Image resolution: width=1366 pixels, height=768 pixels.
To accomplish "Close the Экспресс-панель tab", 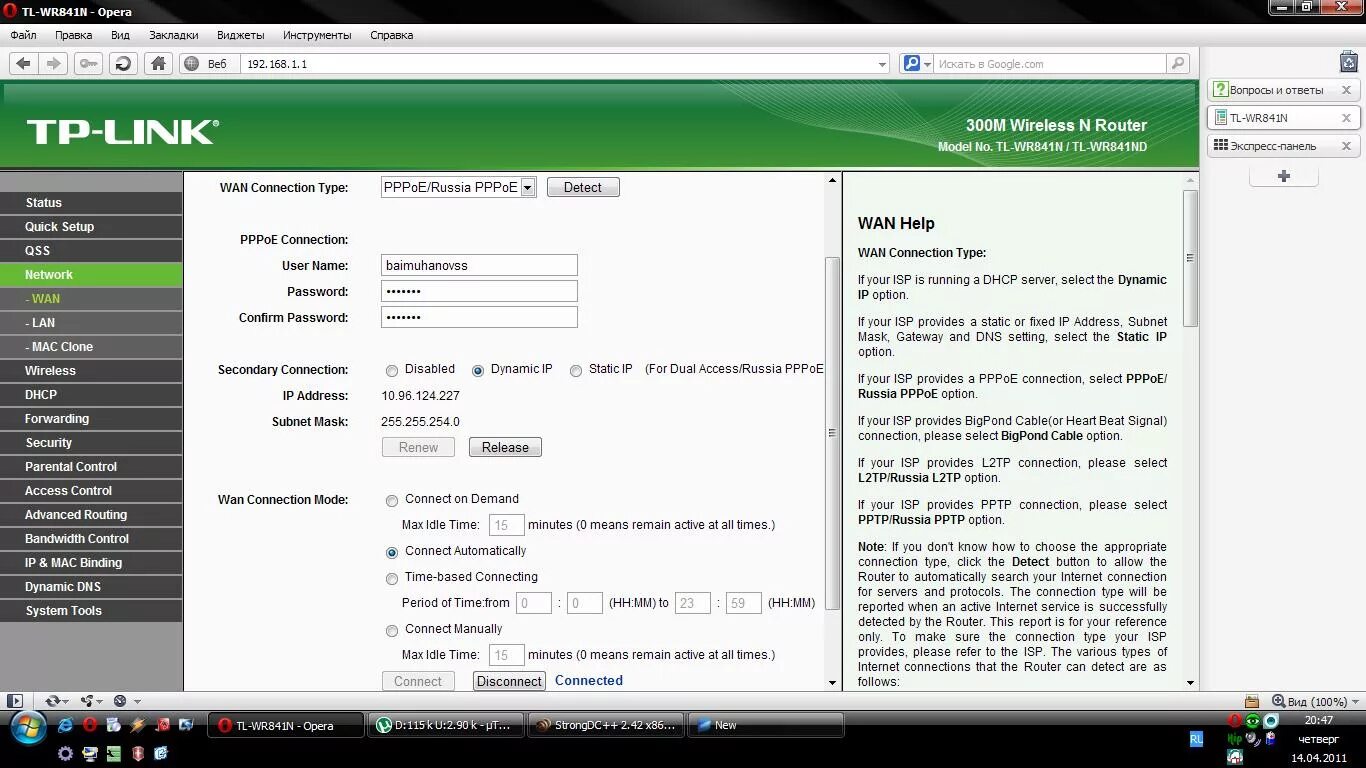I will click(1346, 146).
